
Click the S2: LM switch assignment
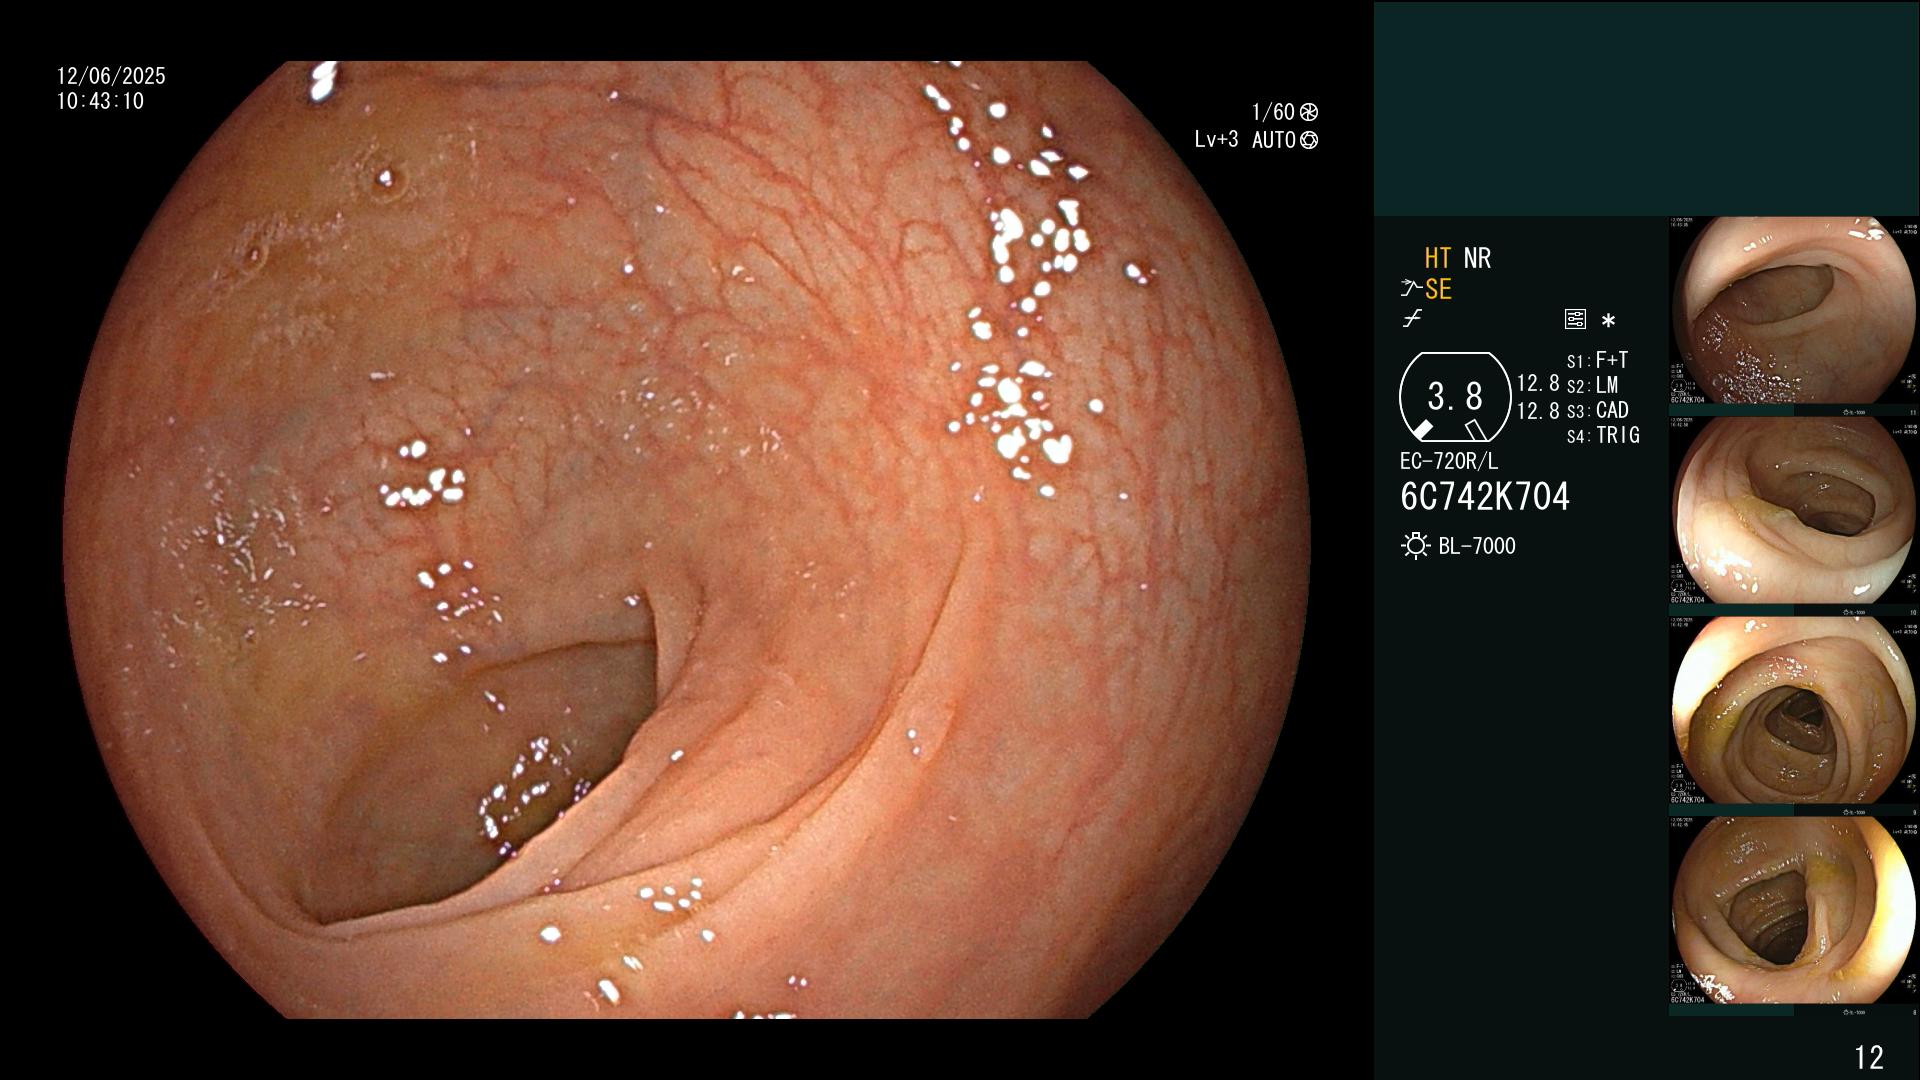coord(1593,385)
